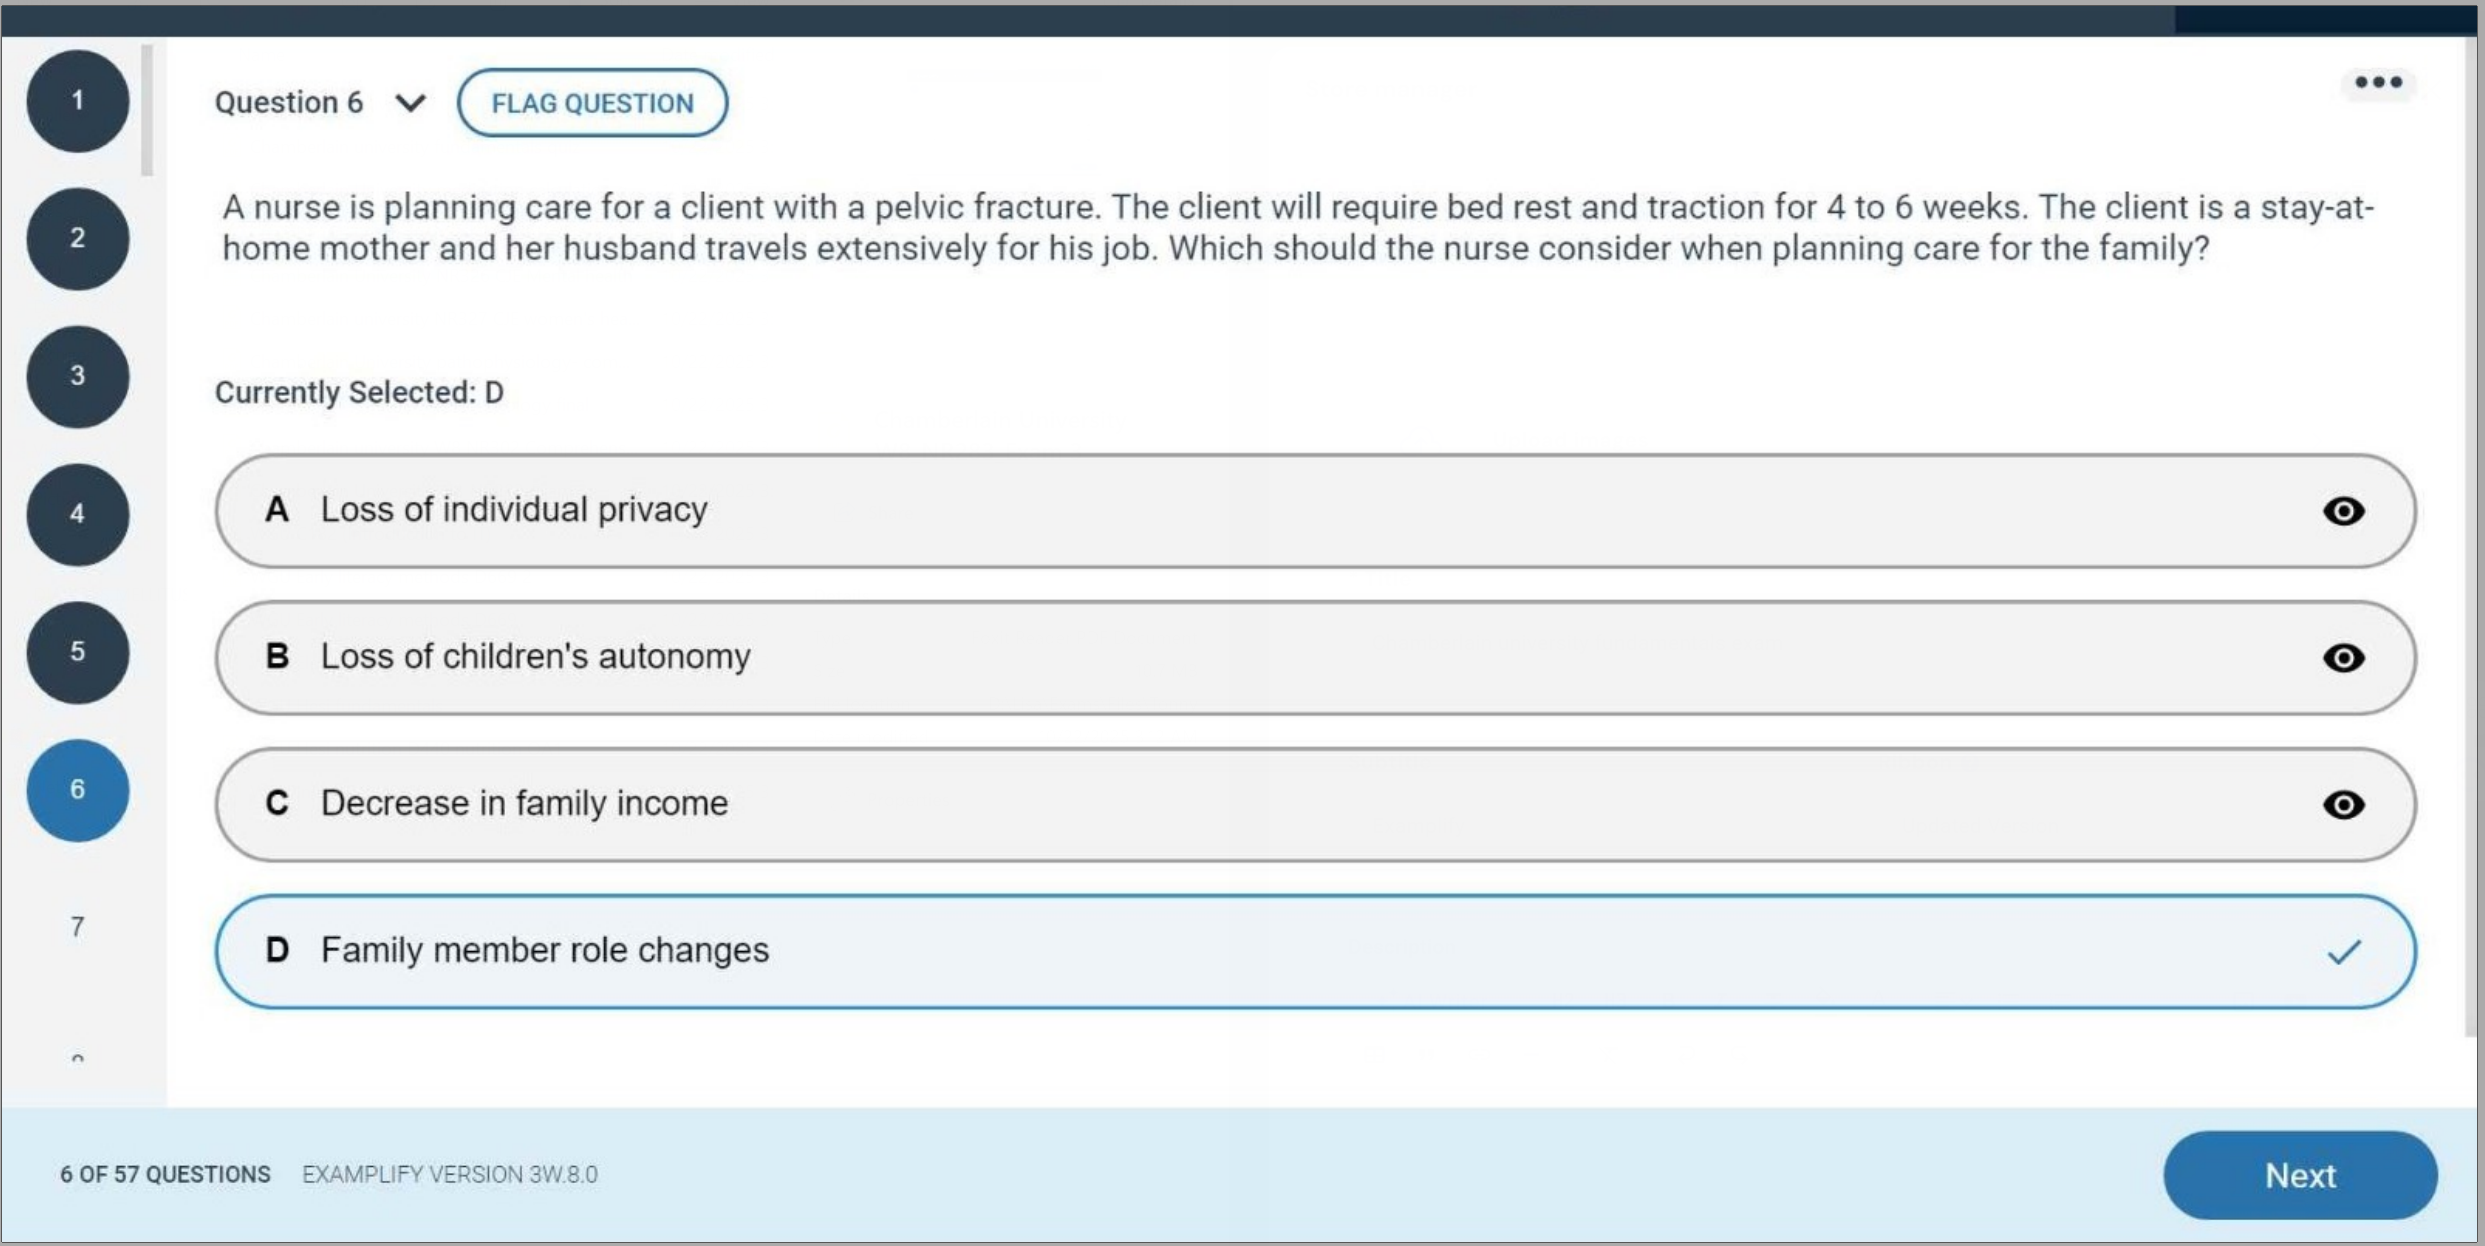
Task: Hide answer B using its eye icon
Action: point(2346,658)
